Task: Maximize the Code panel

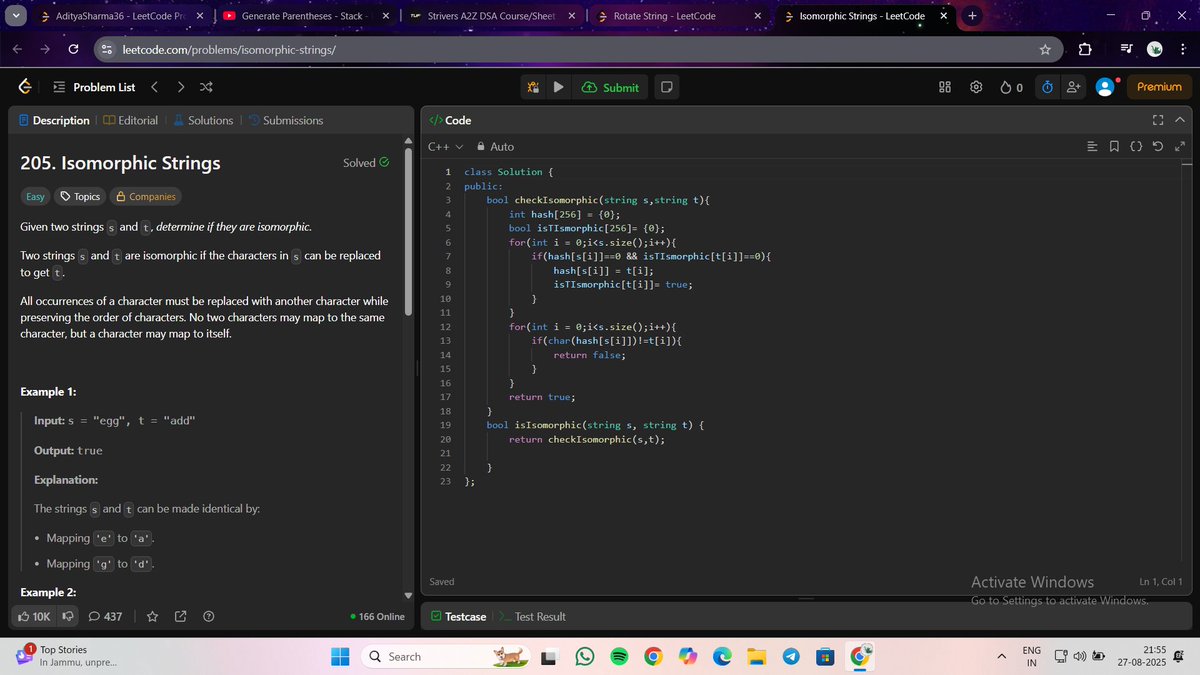Action: pos(1158,120)
